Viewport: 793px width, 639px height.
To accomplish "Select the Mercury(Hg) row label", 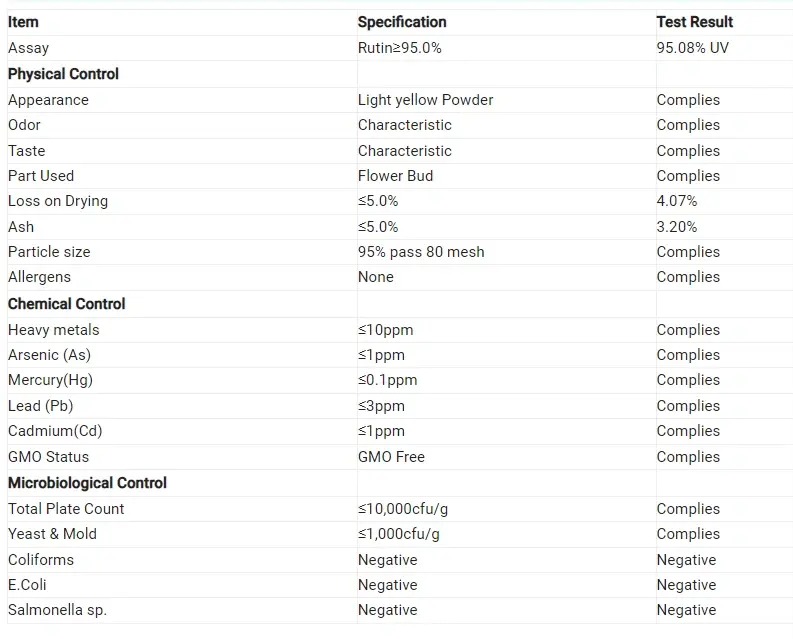I will (x=50, y=380).
